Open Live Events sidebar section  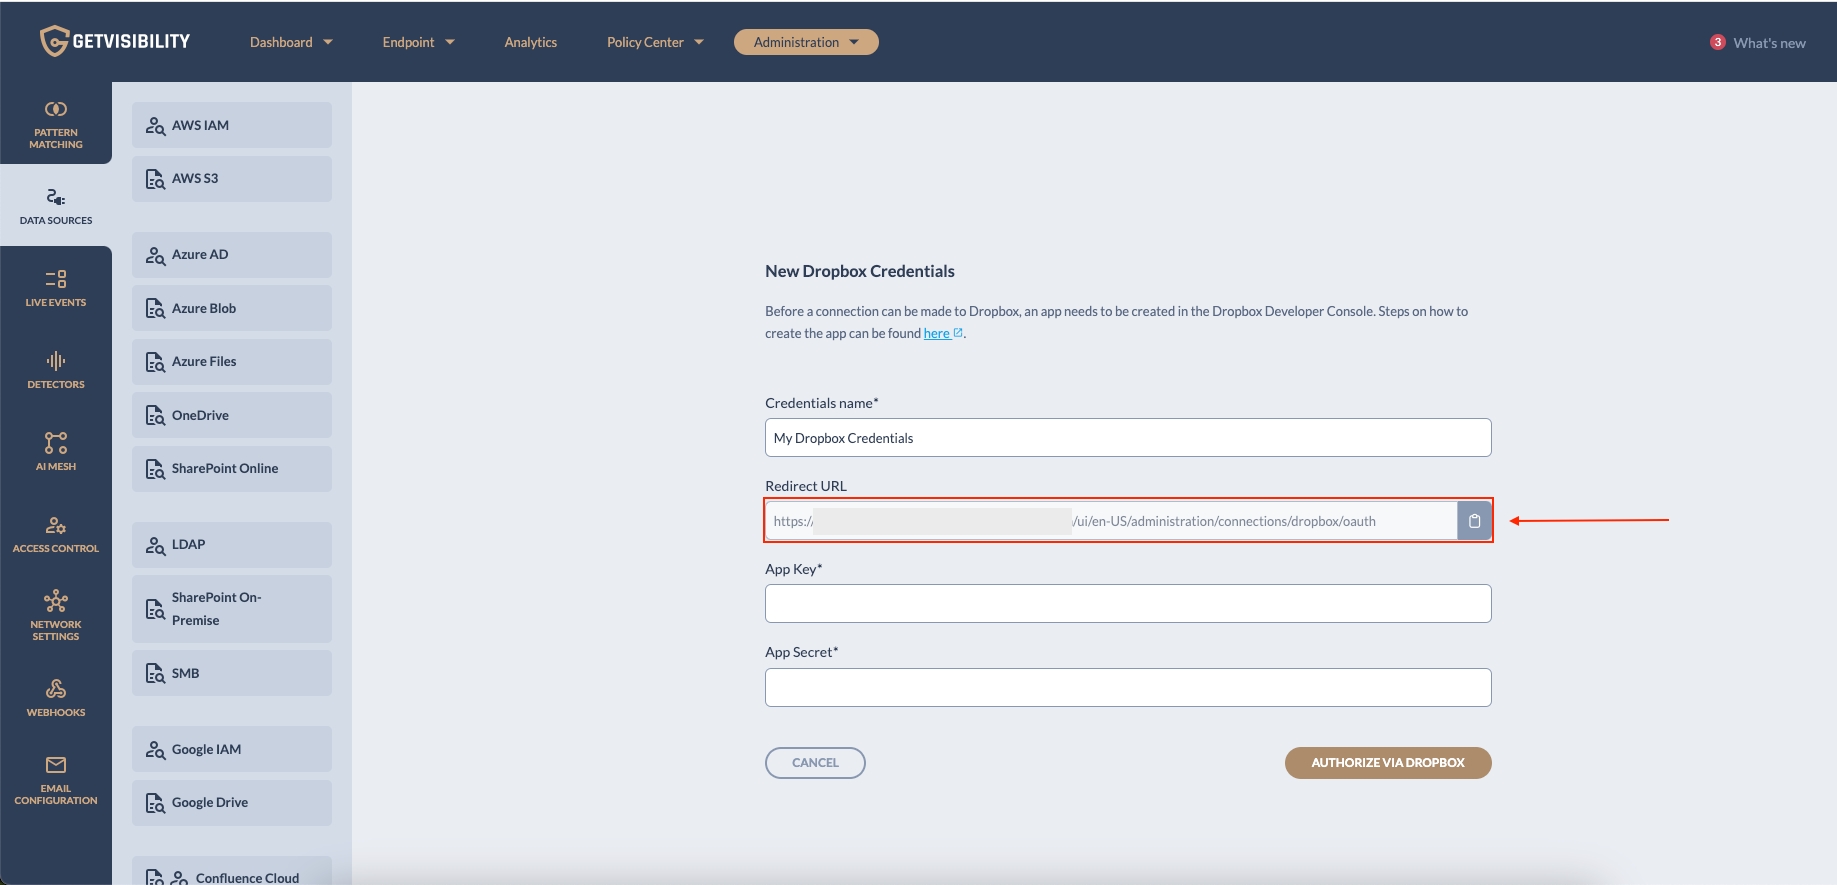click(56, 287)
